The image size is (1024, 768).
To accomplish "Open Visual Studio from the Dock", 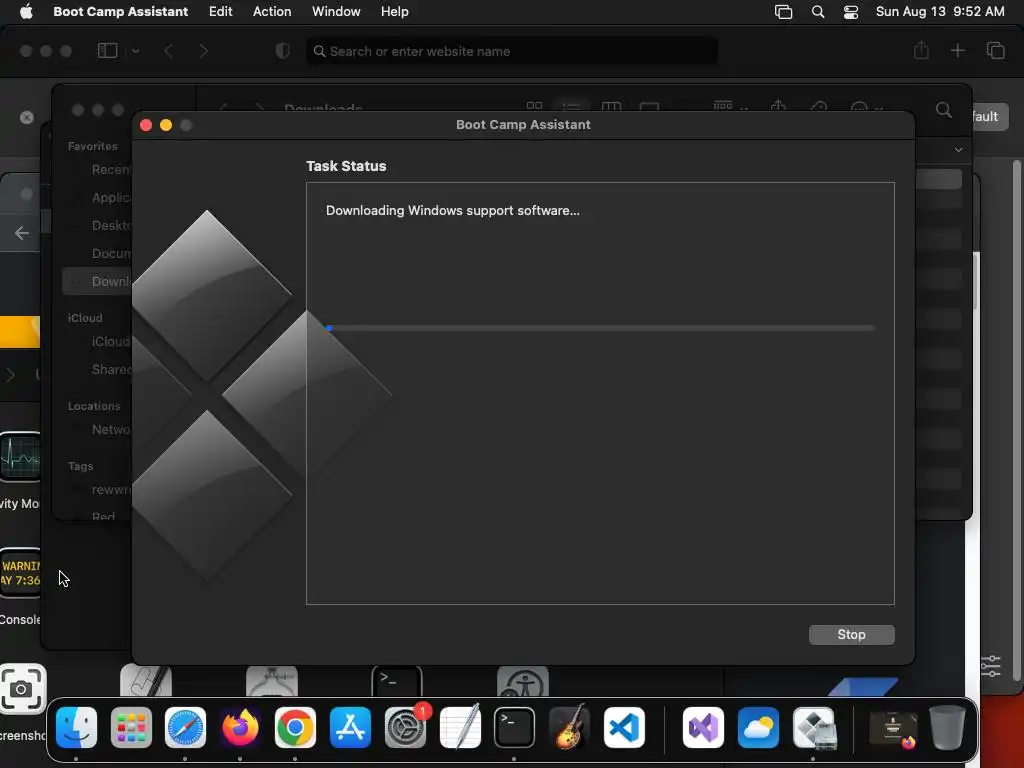I will point(703,728).
